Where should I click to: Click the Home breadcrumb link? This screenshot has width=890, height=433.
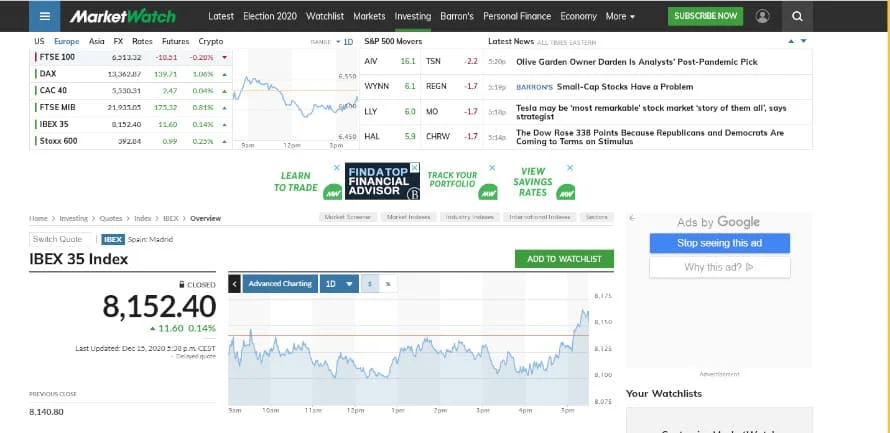click(39, 218)
